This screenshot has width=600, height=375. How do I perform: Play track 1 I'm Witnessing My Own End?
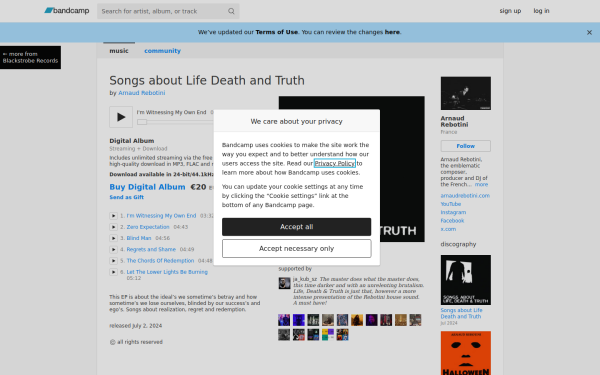113,216
